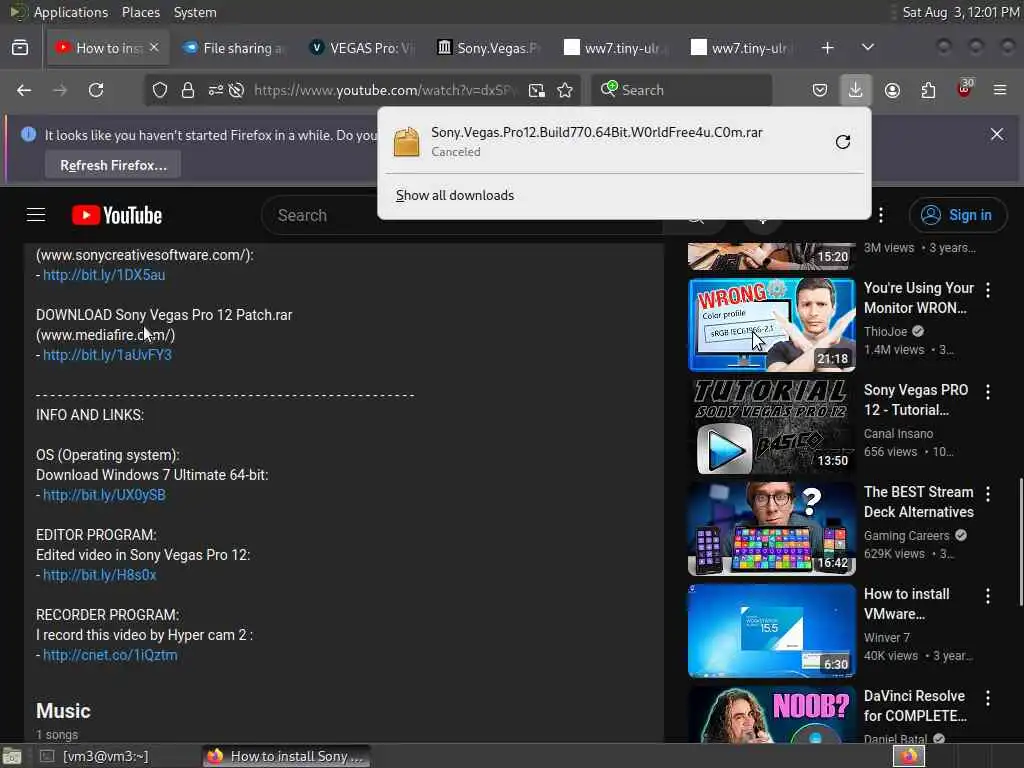The height and width of the screenshot is (768, 1024).
Task: Open the [vm3@vm3:~] terminal in taskbar
Action: pyautogui.click(x=104, y=756)
